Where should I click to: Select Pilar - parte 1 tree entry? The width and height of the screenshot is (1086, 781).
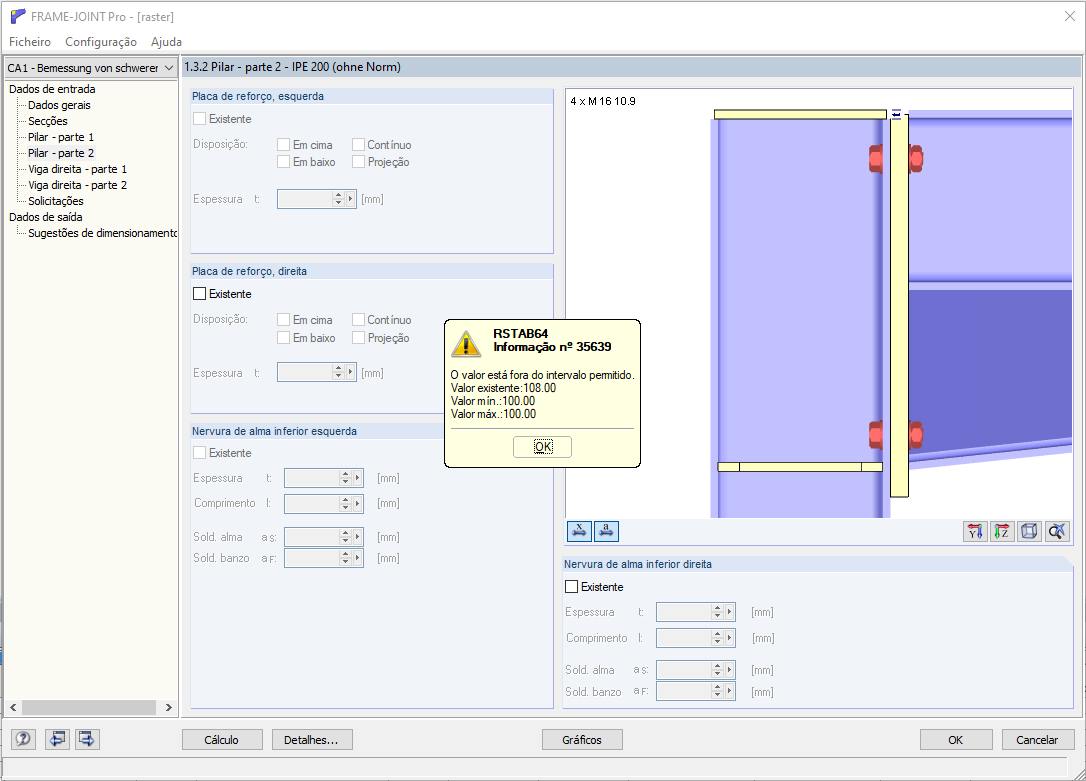point(61,136)
